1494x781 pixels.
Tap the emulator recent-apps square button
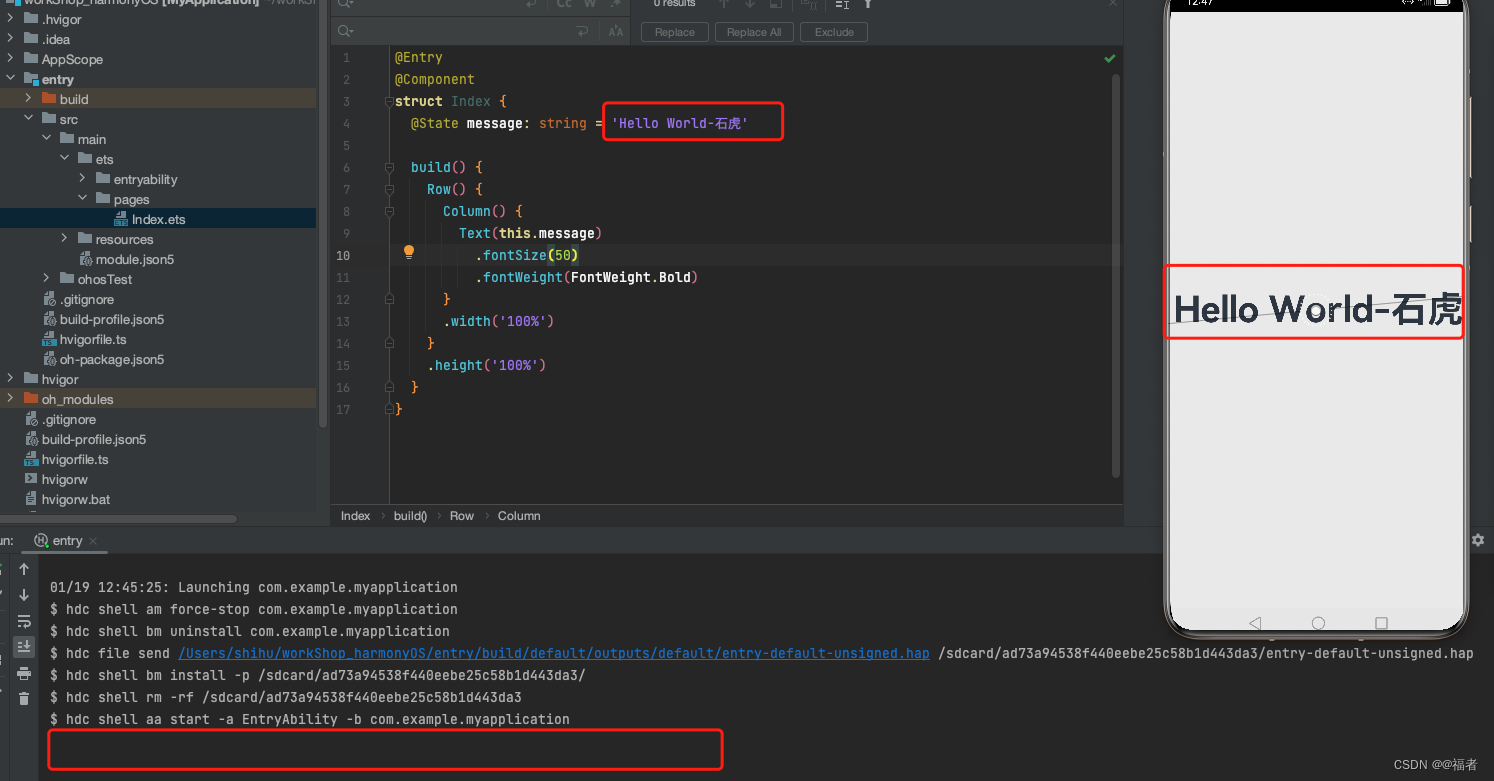click(1381, 623)
